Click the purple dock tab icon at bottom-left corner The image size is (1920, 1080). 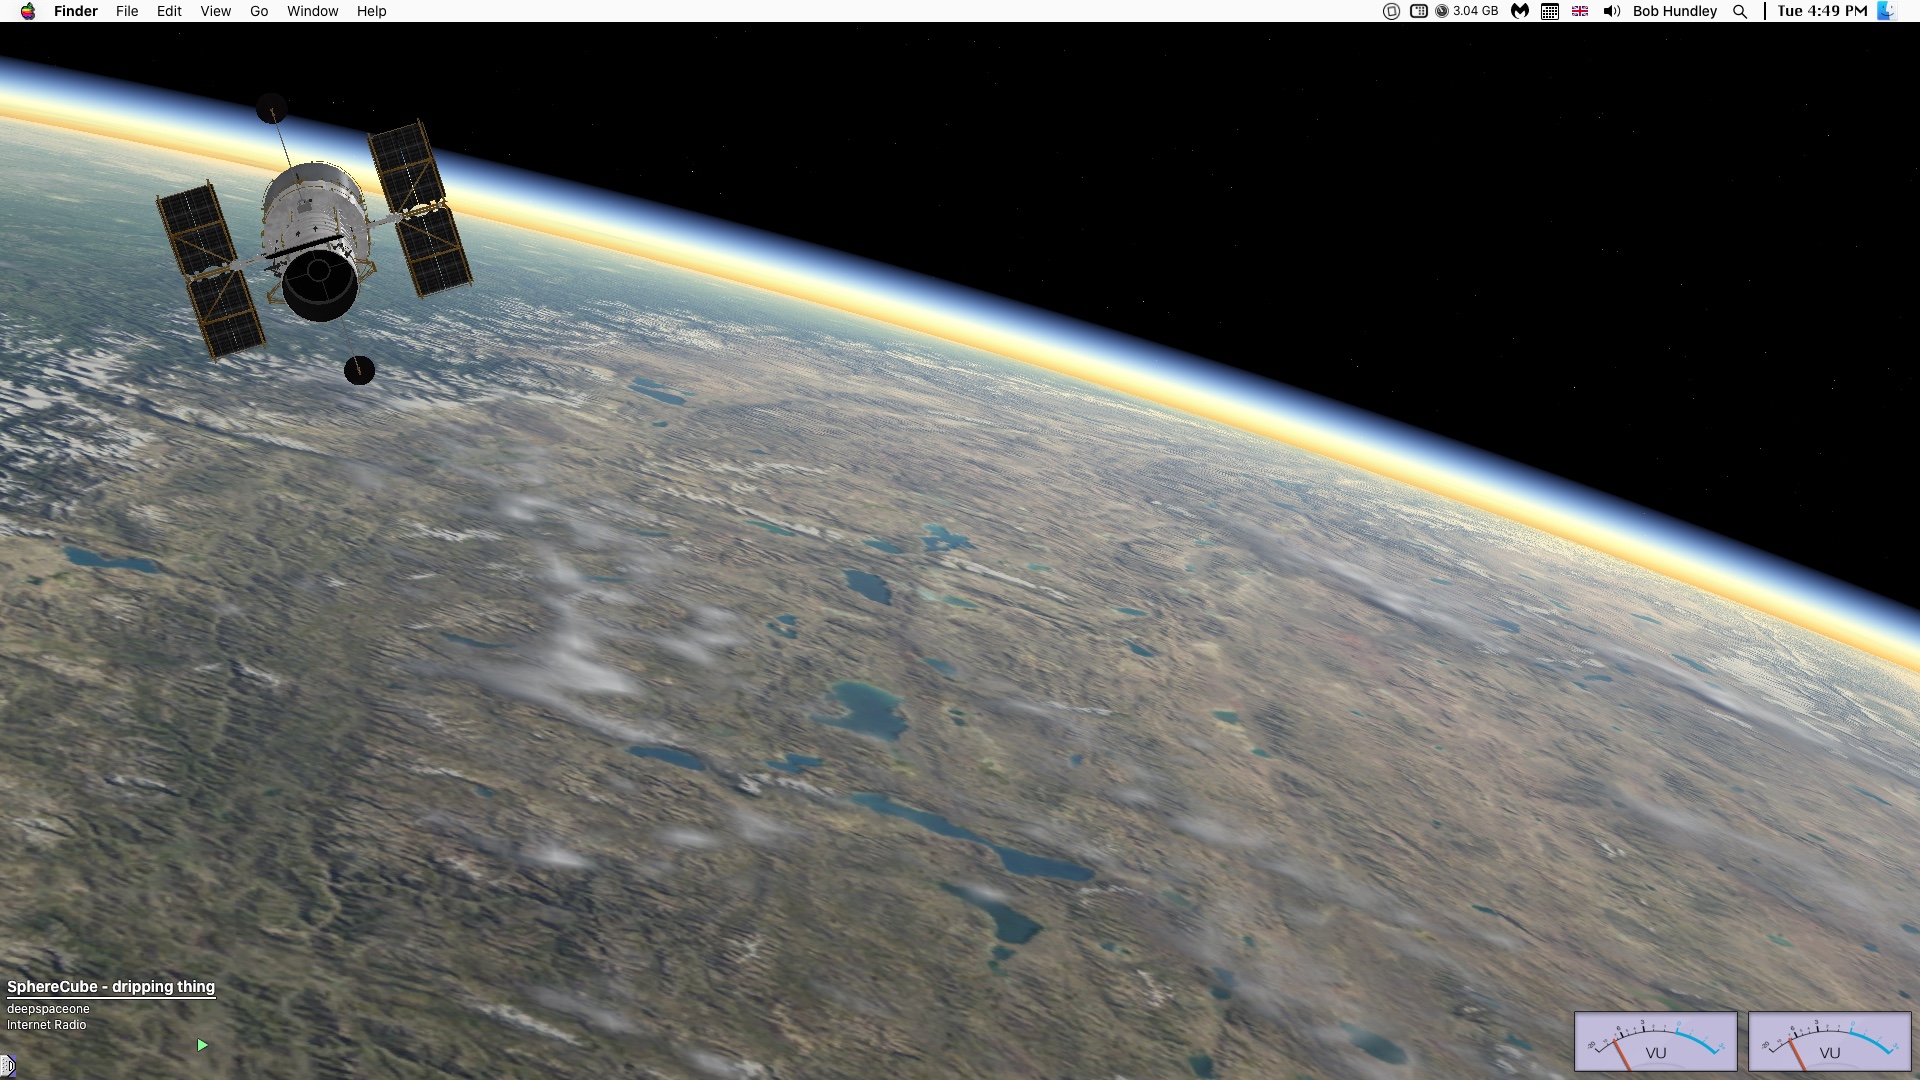[x=7, y=1067]
